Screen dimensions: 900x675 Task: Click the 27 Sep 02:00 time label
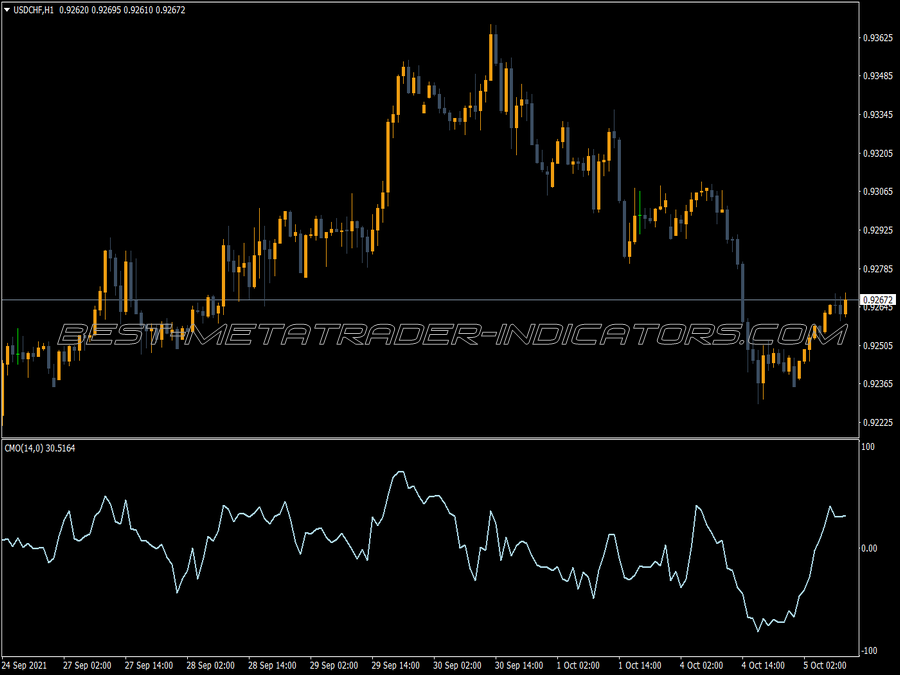(87, 665)
